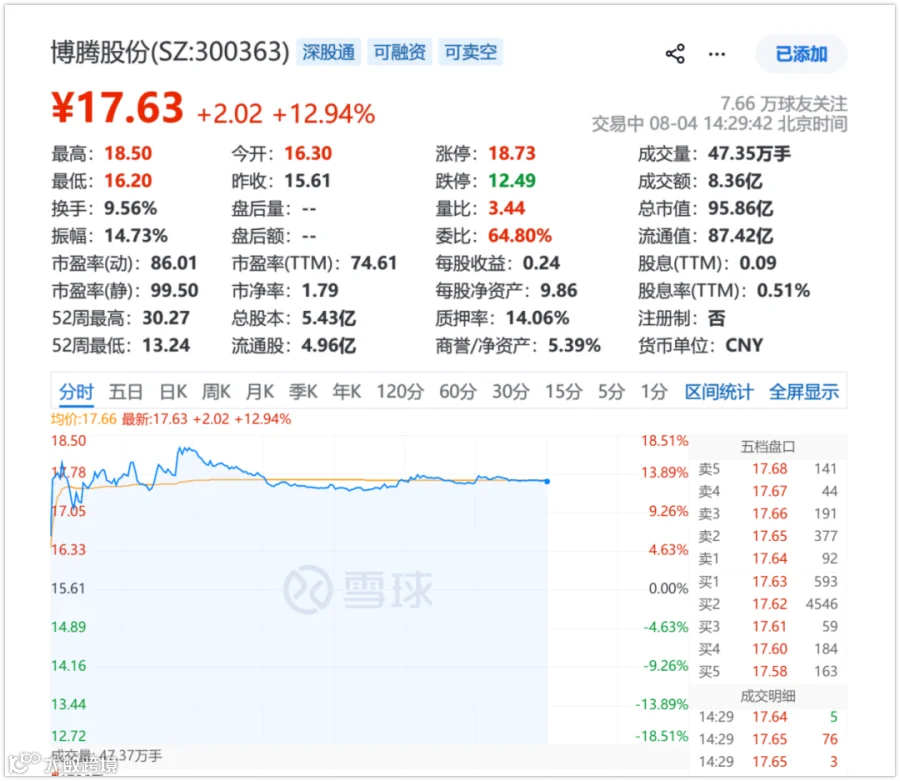The image size is (900, 781).
Task: Open the 月K chart tab
Action: coord(259,392)
